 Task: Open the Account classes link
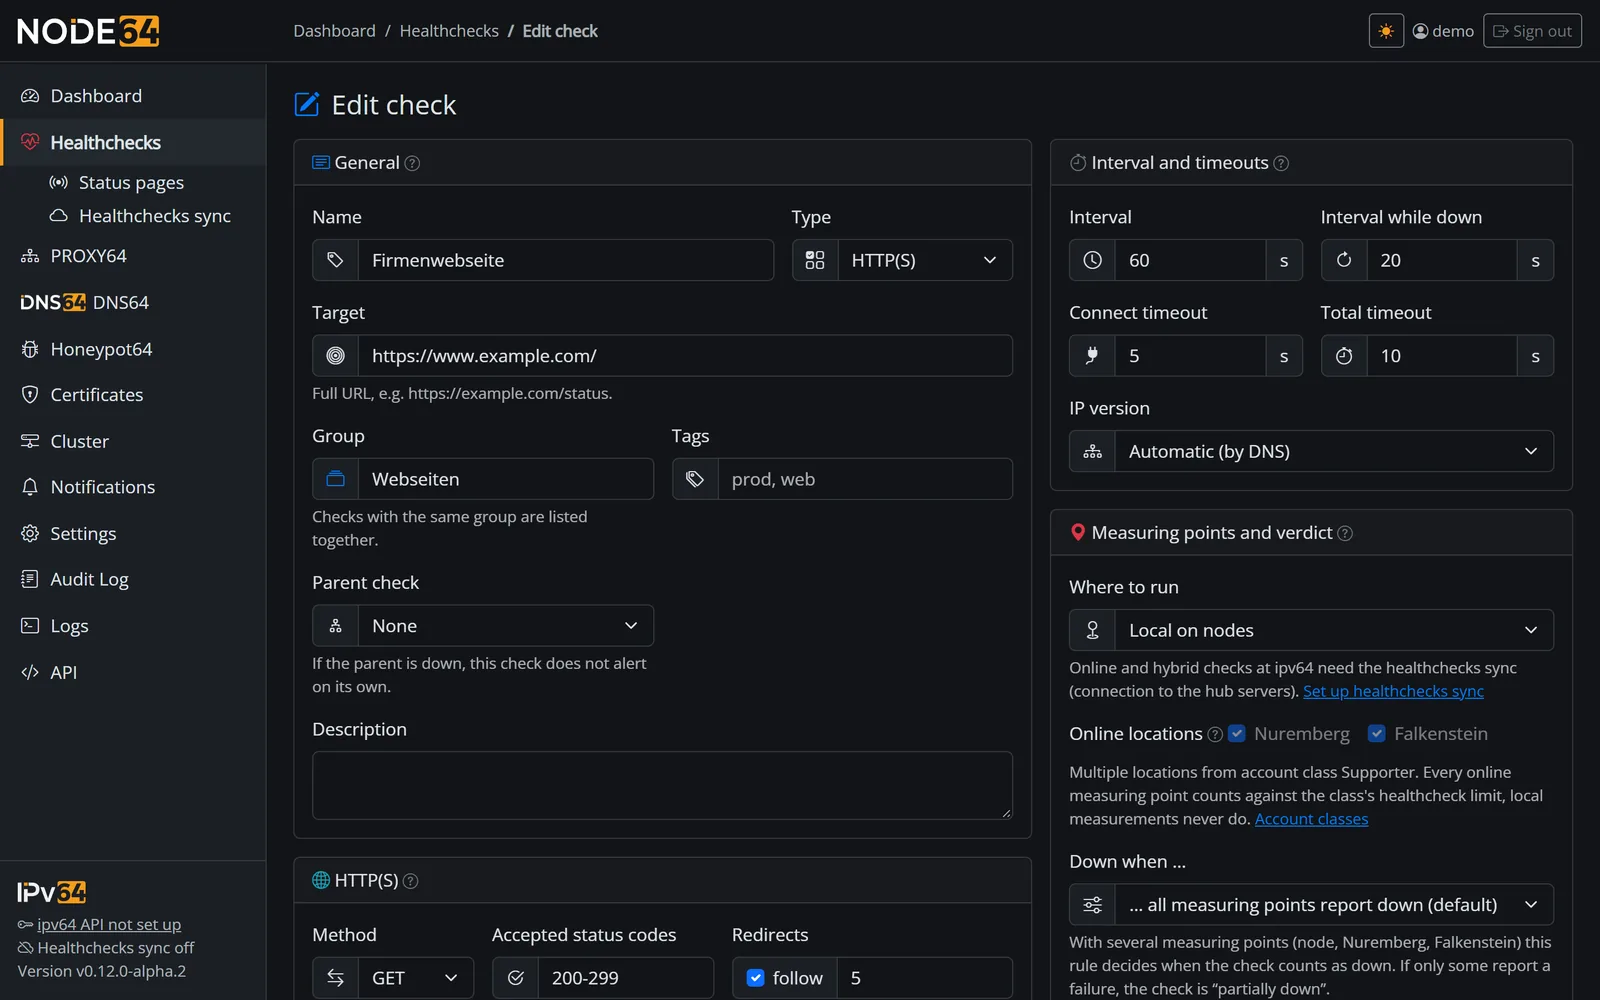coord(1311,819)
